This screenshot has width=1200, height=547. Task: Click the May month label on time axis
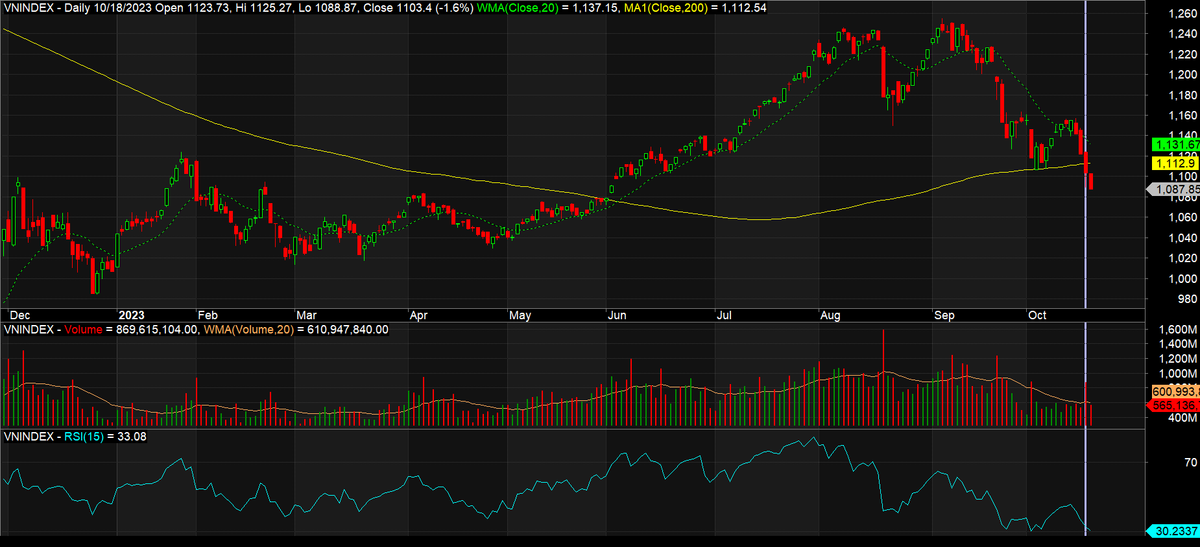tap(520, 314)
